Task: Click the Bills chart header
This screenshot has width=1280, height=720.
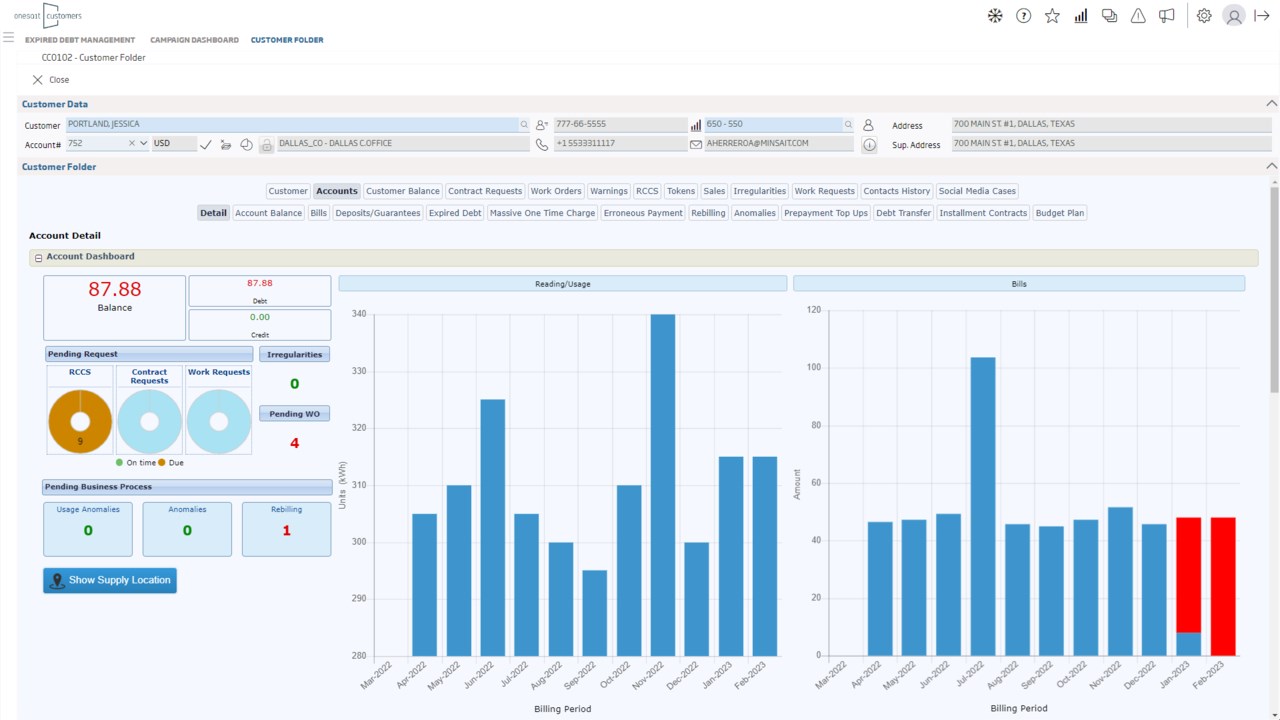Action: point(1019,284)
